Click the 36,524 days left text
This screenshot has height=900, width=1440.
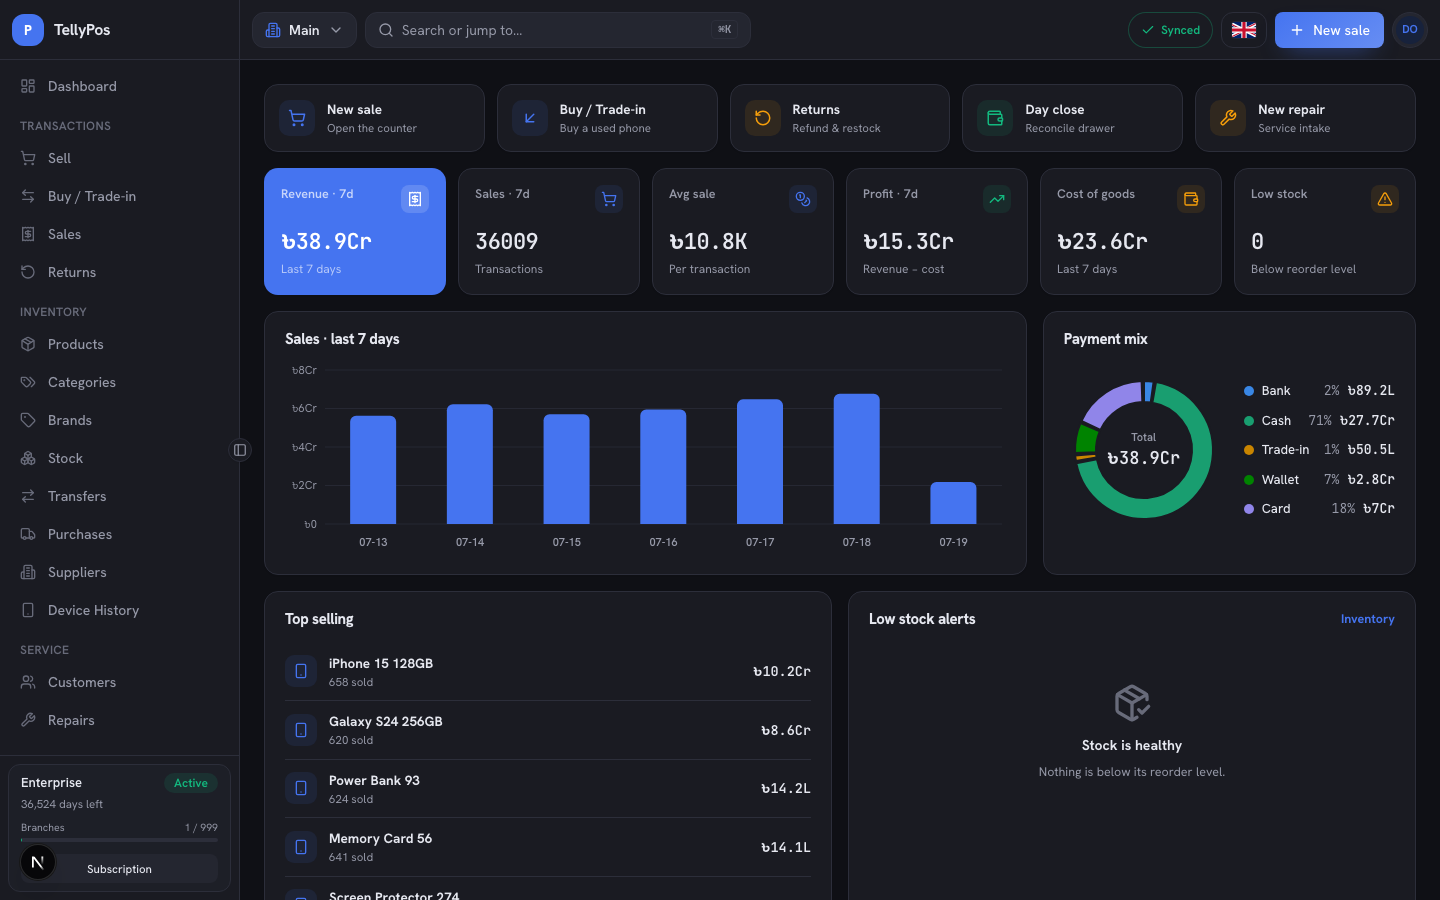click(62, 804)
